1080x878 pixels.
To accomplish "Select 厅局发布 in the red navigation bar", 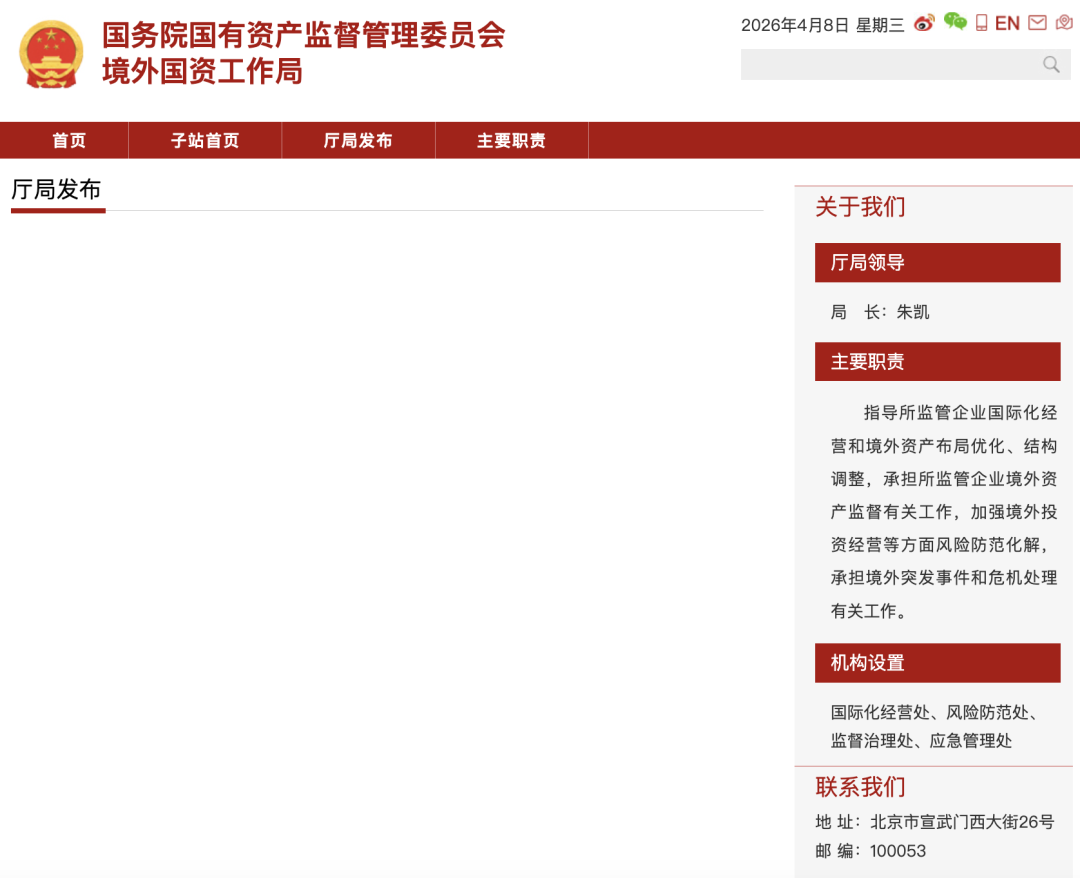I will coord(358,141).
